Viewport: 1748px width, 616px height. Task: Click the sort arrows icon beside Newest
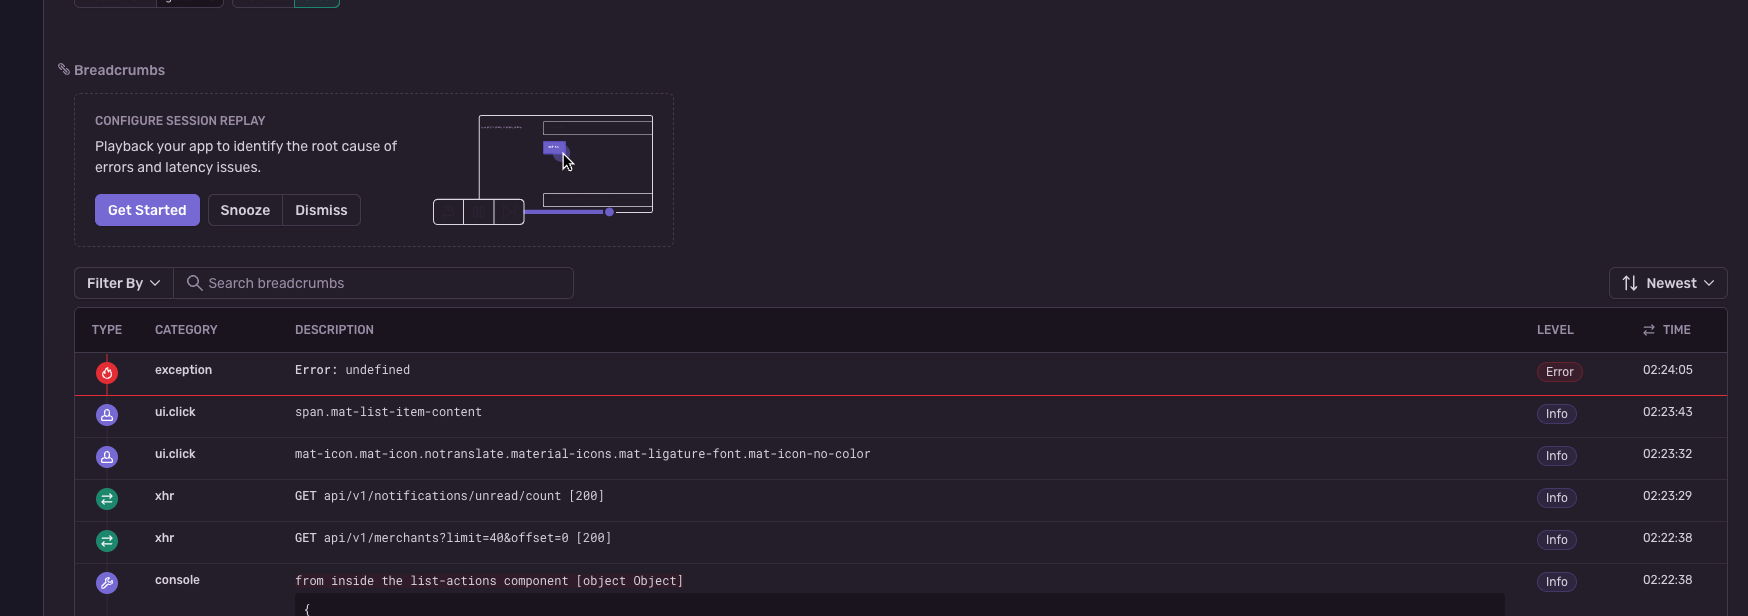[1631, 283]
